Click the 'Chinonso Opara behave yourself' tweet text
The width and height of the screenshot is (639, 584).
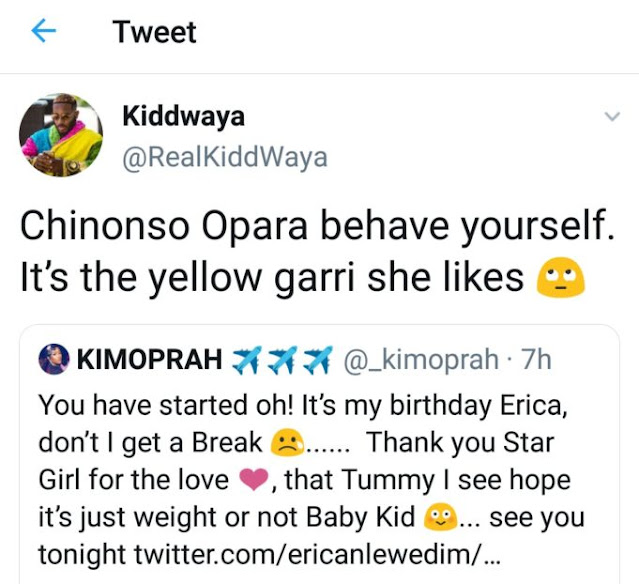pyautogui.click(x=317, y=225)
